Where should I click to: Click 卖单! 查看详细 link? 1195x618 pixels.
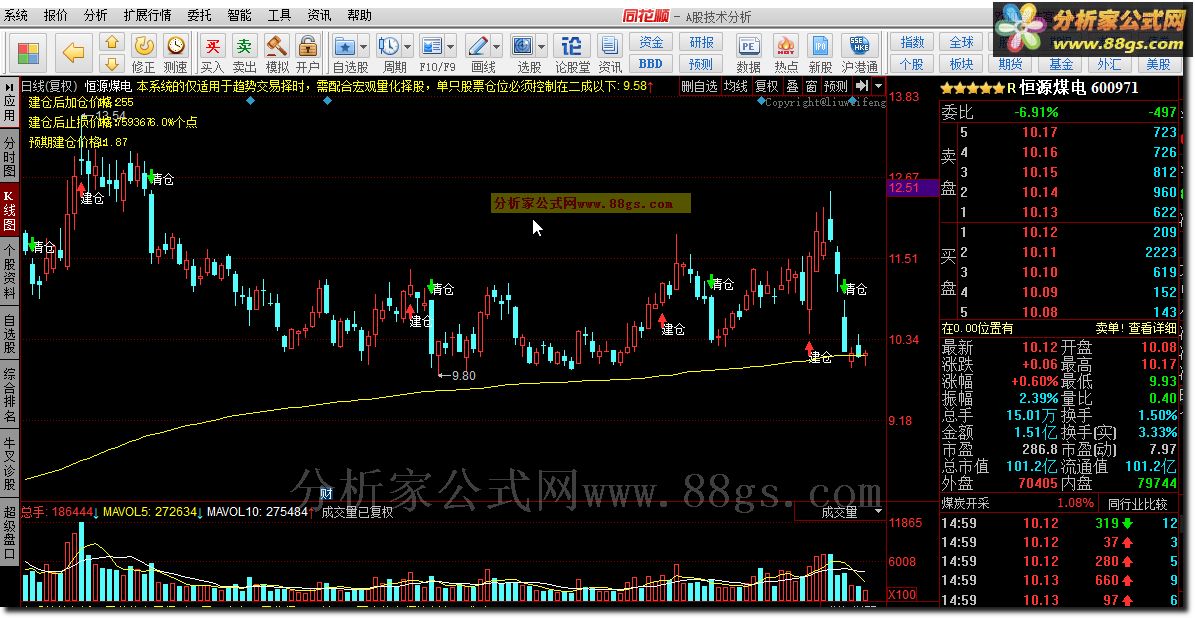click(x=1136, y=328)
